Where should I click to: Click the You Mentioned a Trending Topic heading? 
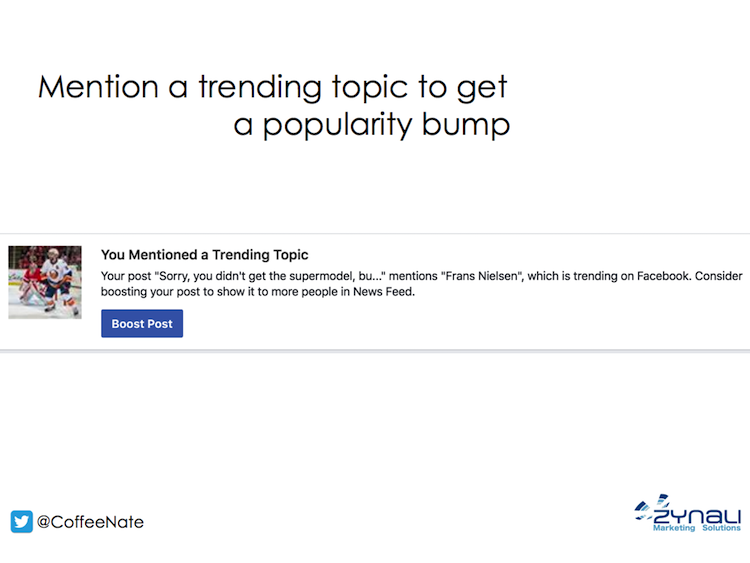tap(204, 255)
